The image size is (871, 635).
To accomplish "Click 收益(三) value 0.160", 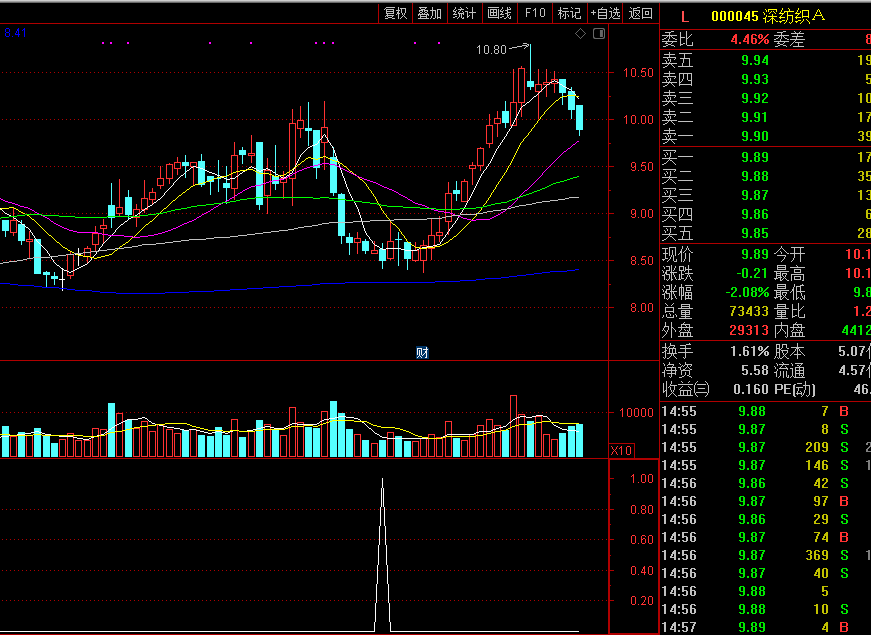I will 750,389.
